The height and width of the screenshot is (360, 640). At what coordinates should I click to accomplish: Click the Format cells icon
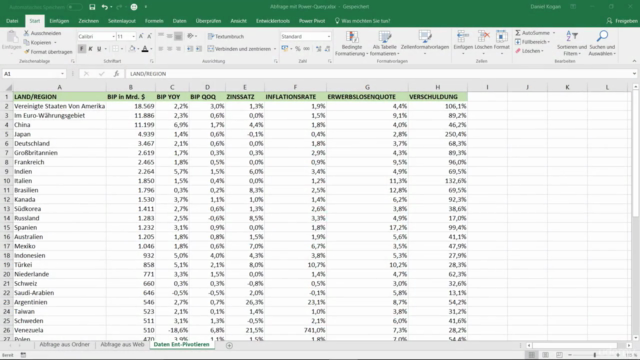[x=502, y=37]
